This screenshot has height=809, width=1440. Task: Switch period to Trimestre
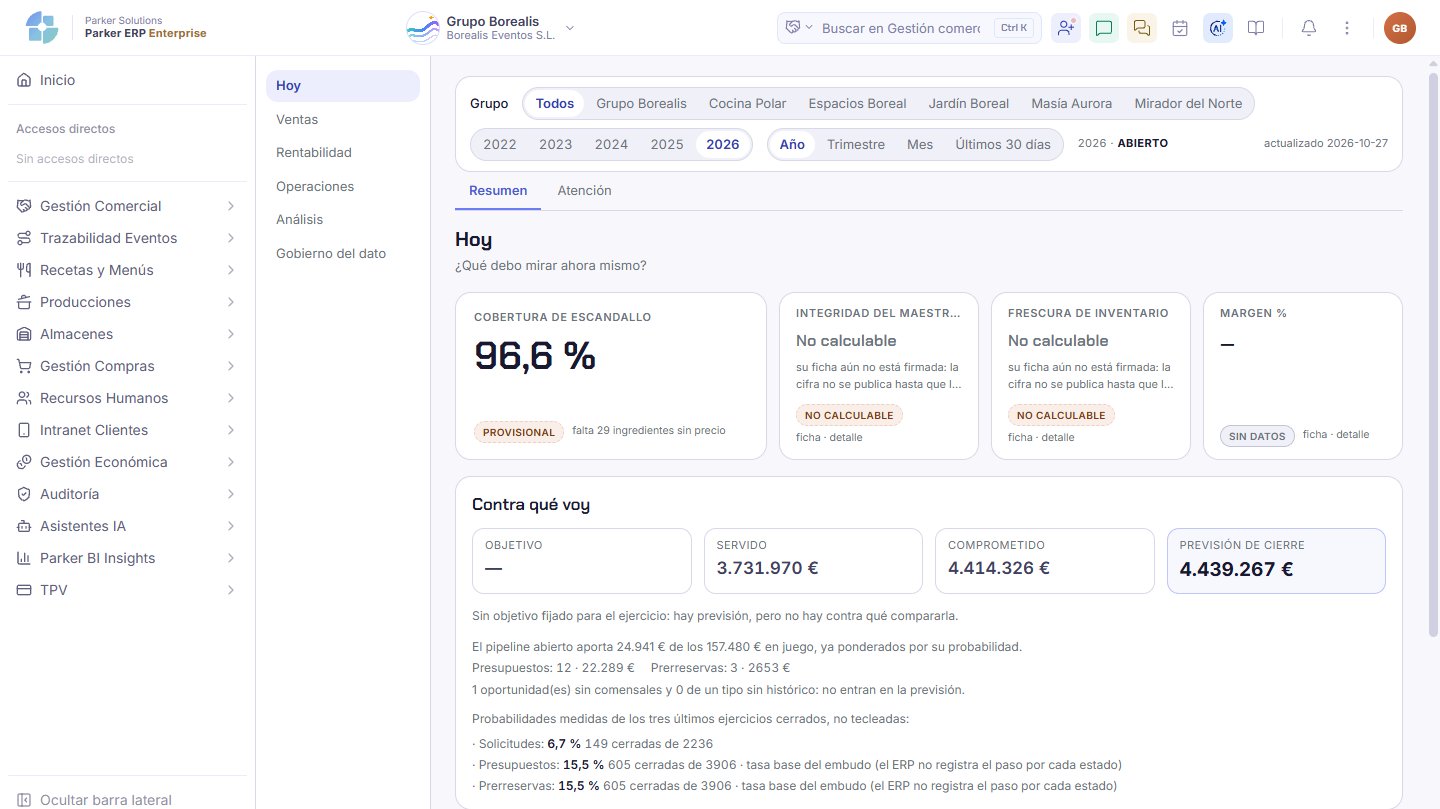tap(856, 144)
